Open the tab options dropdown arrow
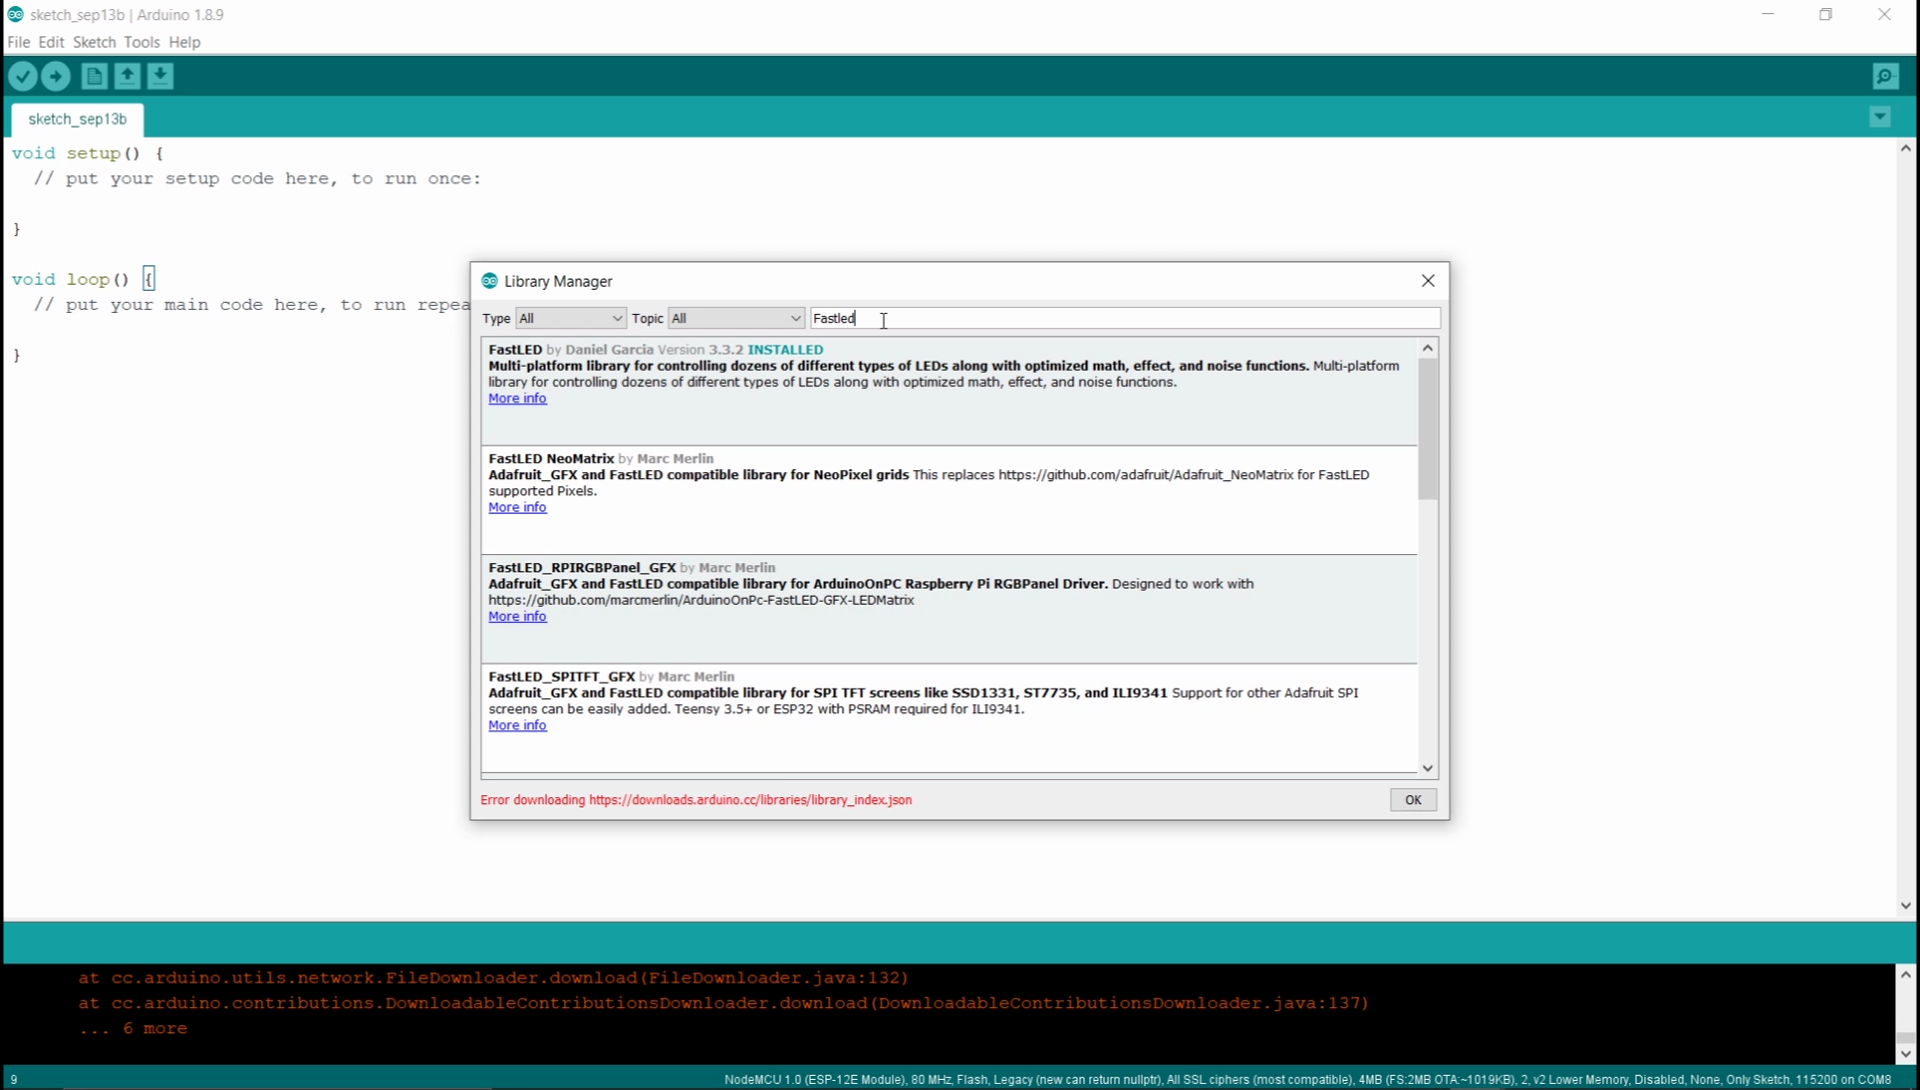The width and height of the screenshot is (1920, 1090). tap(1880, 117)
